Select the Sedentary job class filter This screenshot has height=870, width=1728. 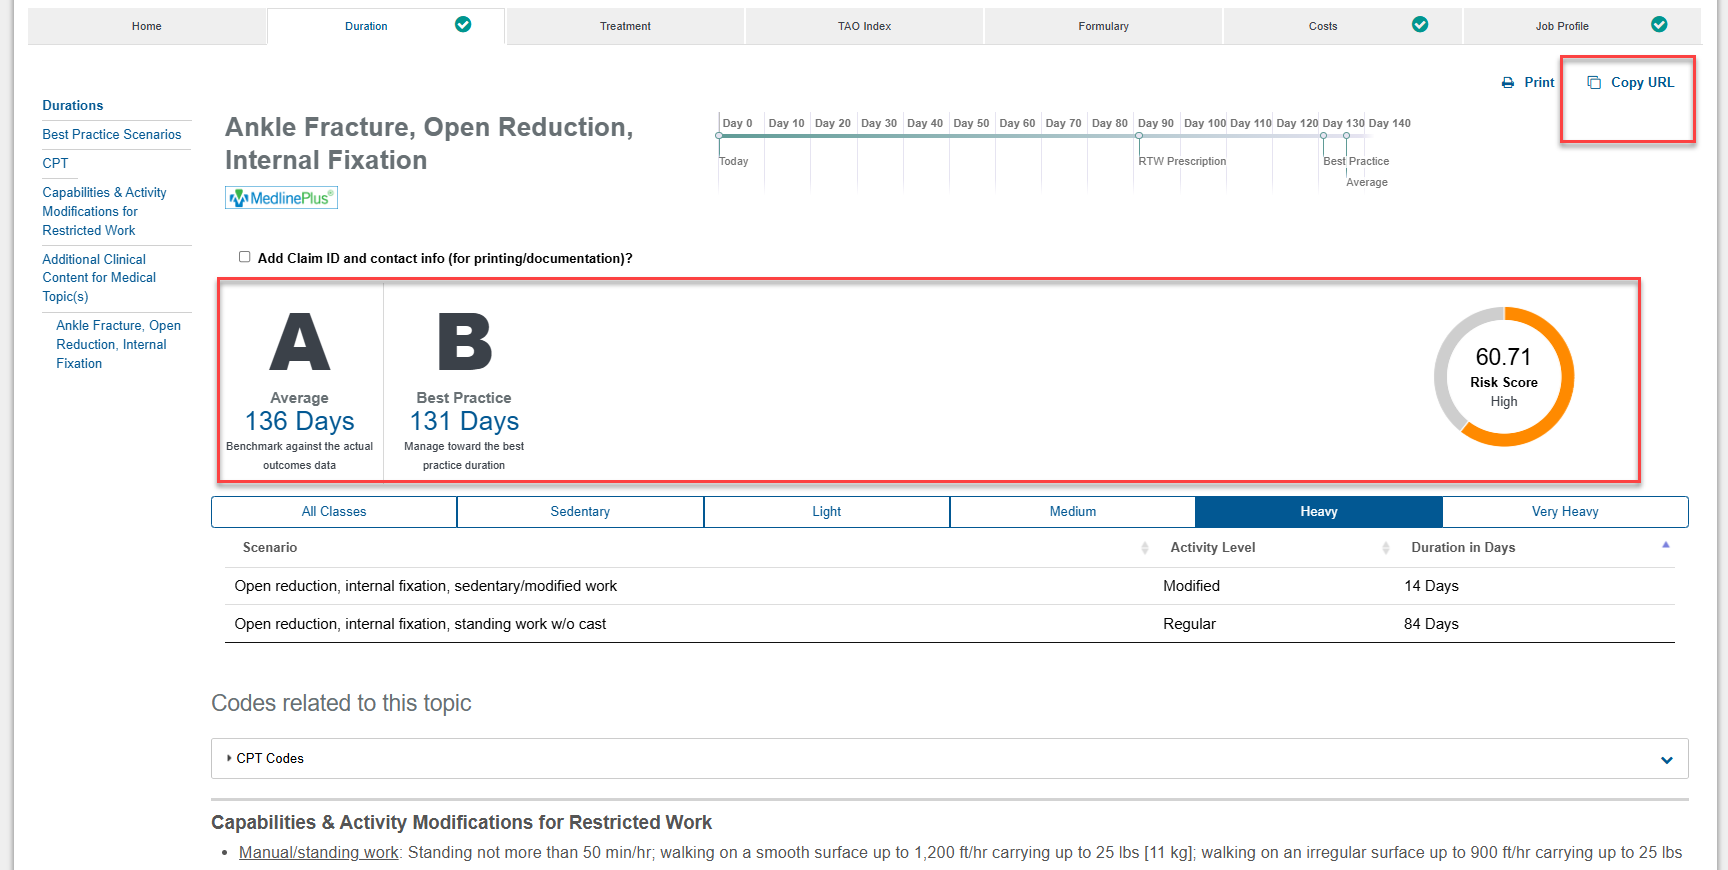pyautogui.click(x=580, y=512)
